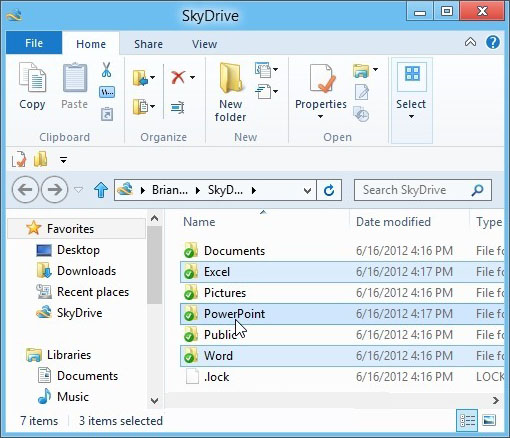The image size is (510, 438).
Task: Go forward with the Forward arrow
Action: coord(54,190)
